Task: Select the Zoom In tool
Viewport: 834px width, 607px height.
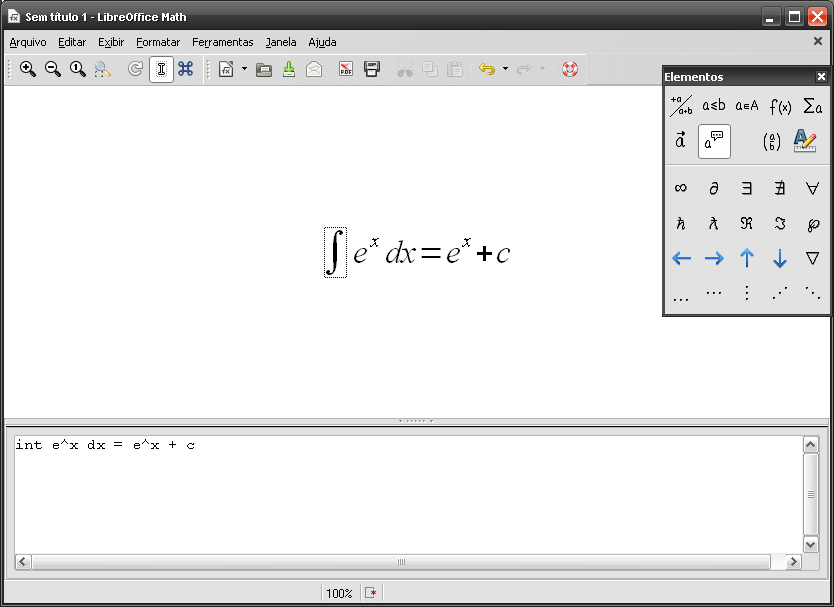Action: coord(28,69)
